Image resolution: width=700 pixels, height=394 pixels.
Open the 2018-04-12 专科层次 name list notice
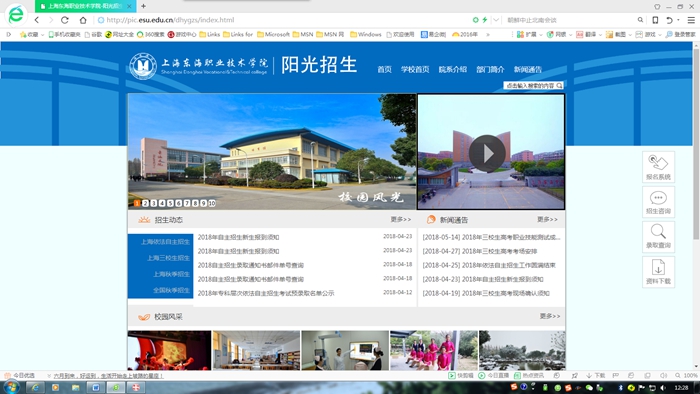[x=266, y=293]
